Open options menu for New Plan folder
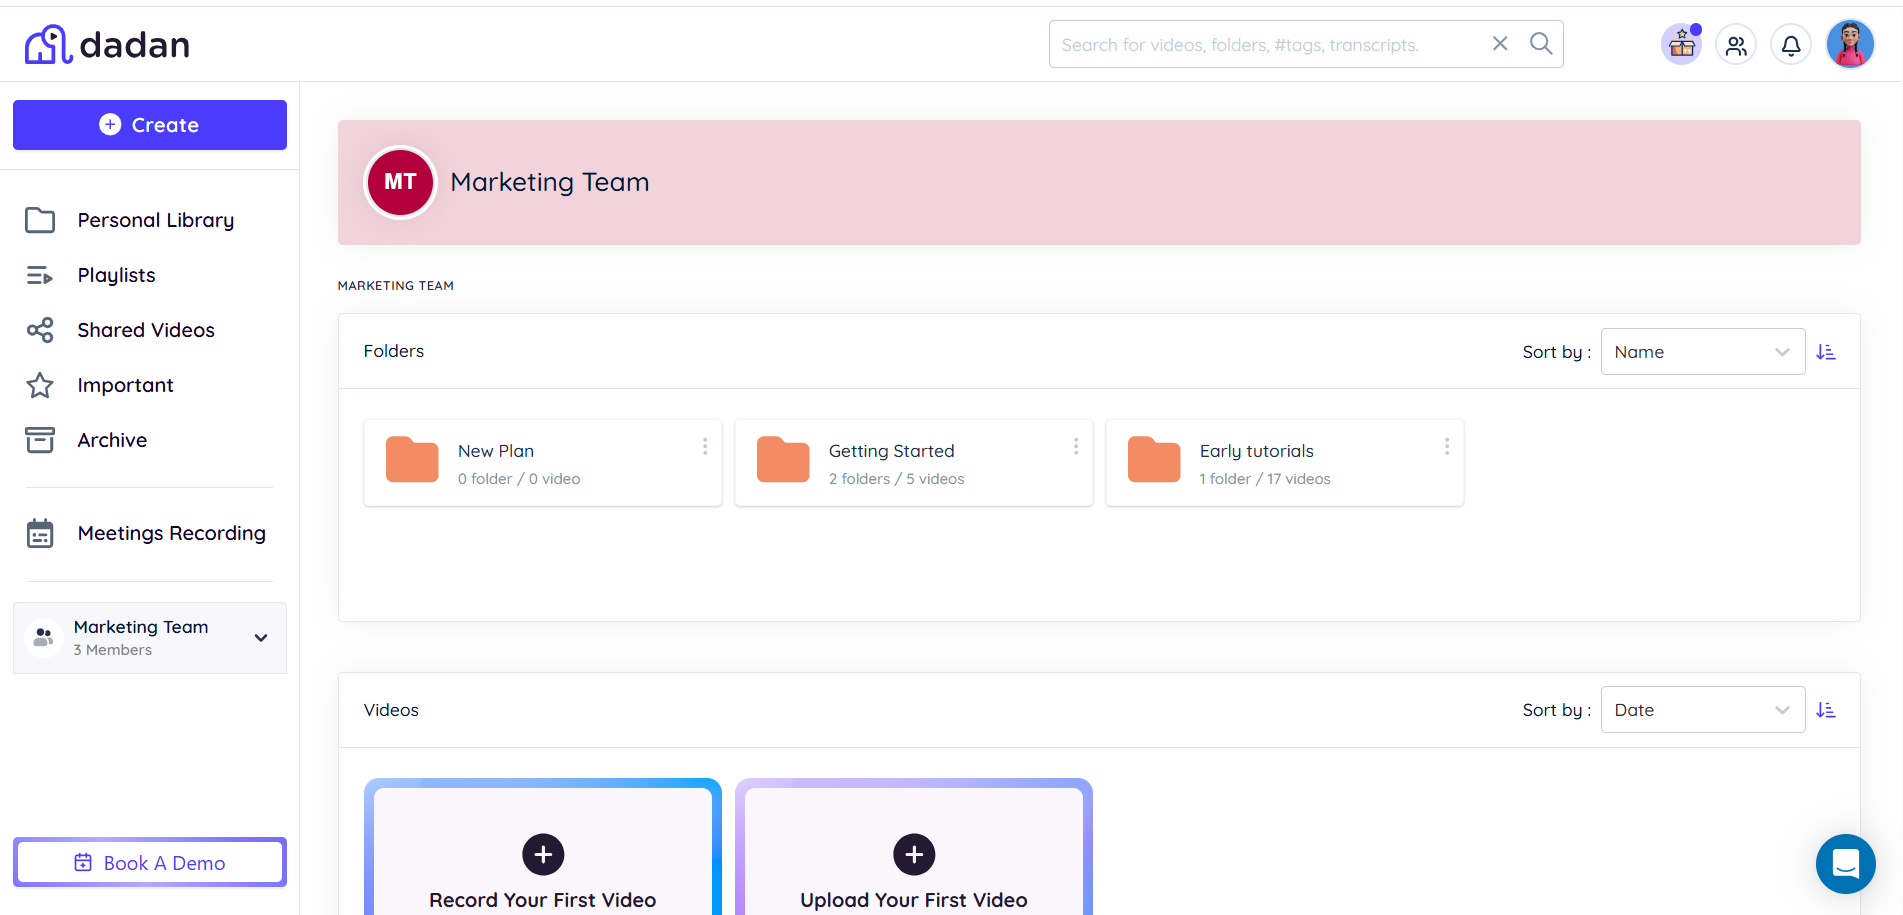 [x=704, y=446]
